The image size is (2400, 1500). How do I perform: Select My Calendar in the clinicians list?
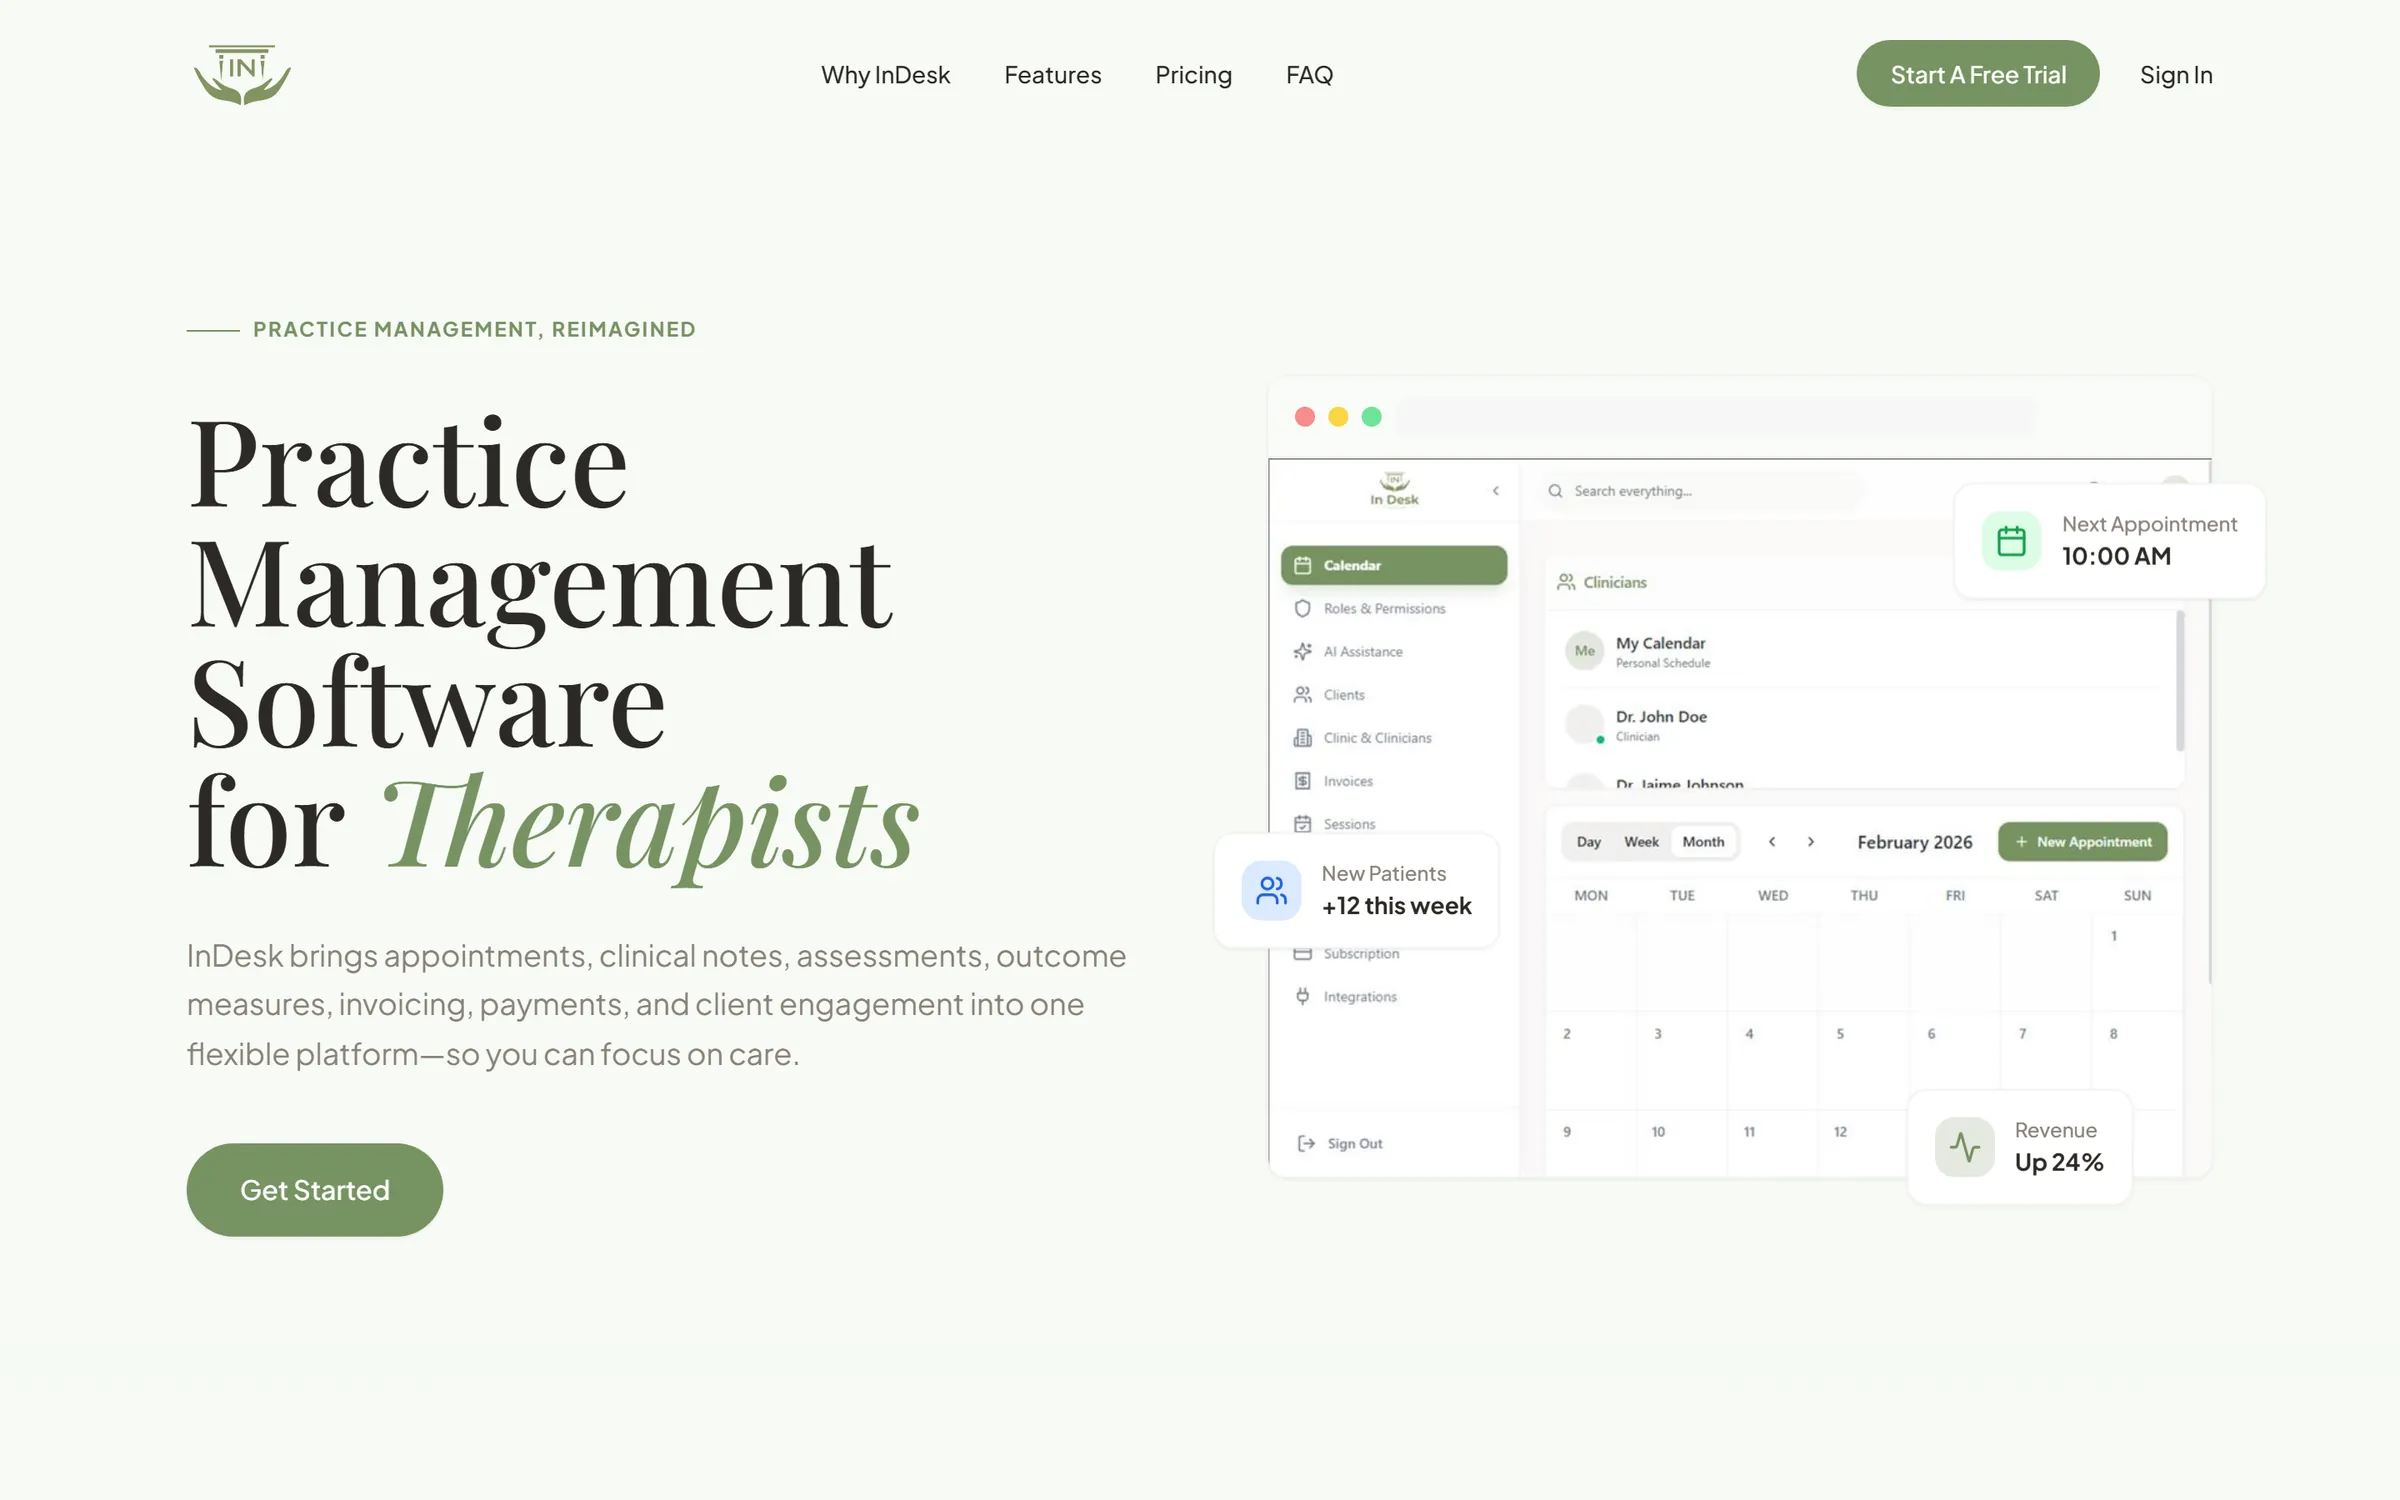[1862, 651]
